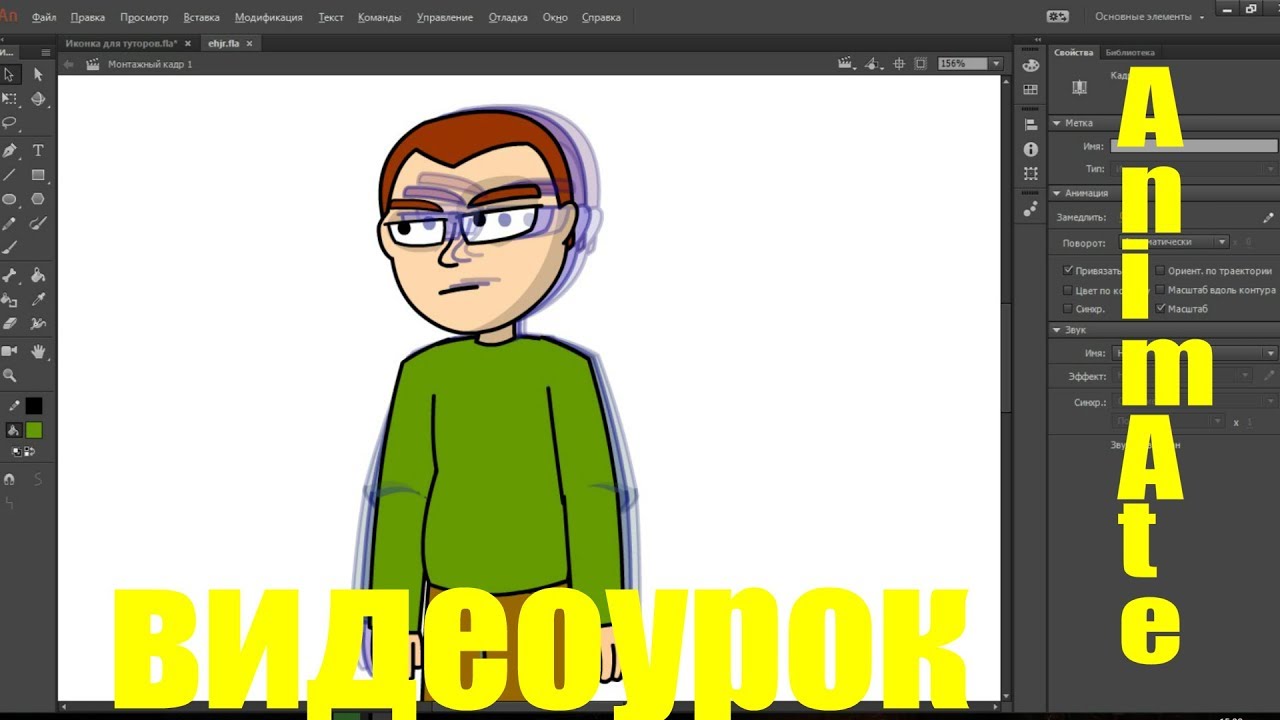The height and width of the screenshot is (720, 1280).
Task: Select the Paint Brush tool
Action: pos(38,224)
